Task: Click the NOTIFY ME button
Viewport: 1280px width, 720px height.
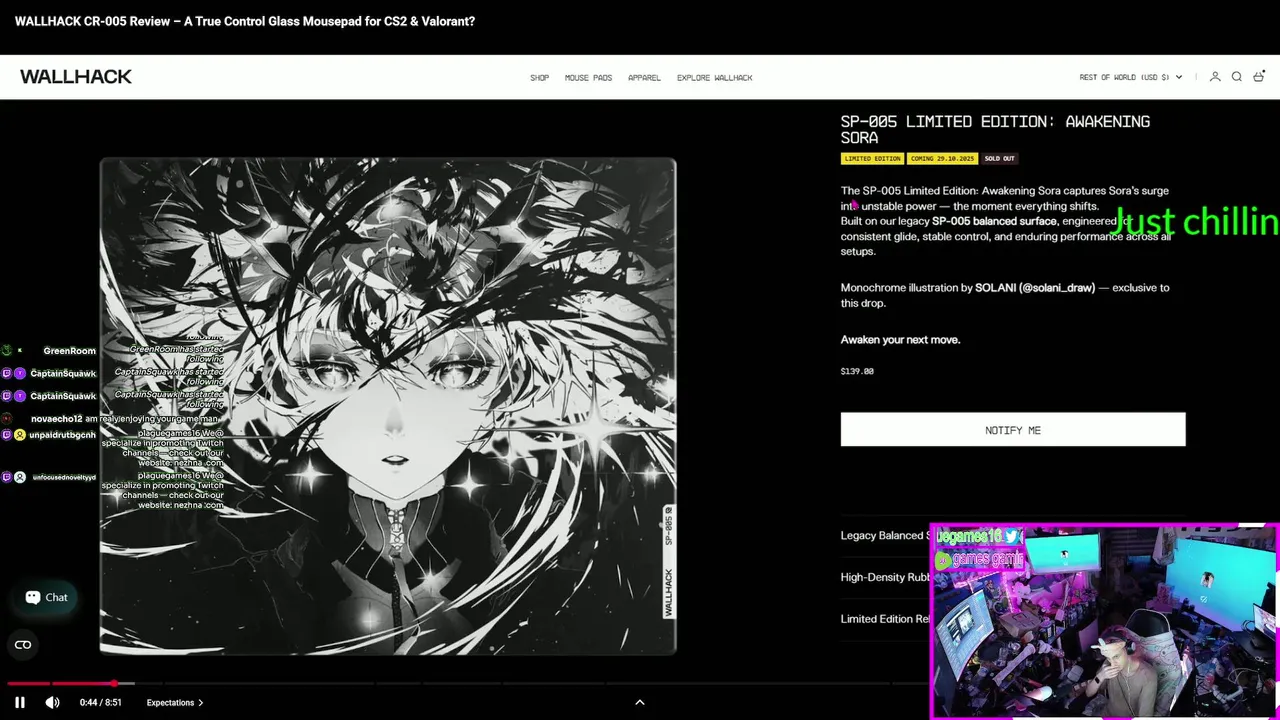Action: click(x=1013, y=430)
